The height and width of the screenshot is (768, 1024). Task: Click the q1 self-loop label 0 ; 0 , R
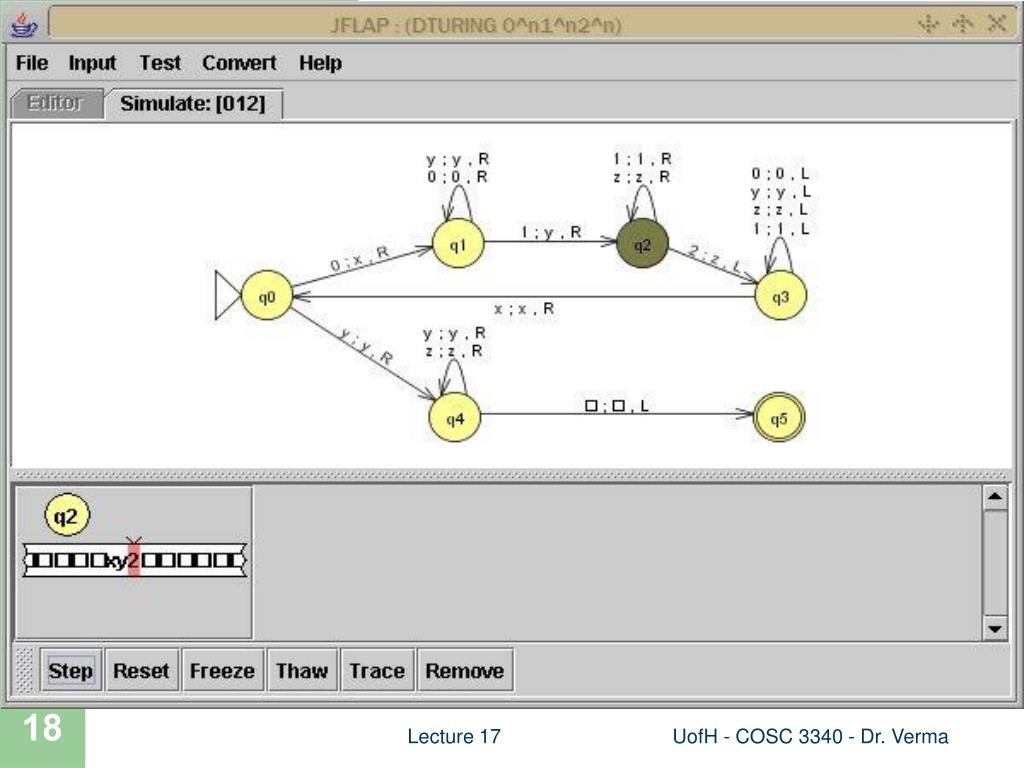(x=457, y=177)
